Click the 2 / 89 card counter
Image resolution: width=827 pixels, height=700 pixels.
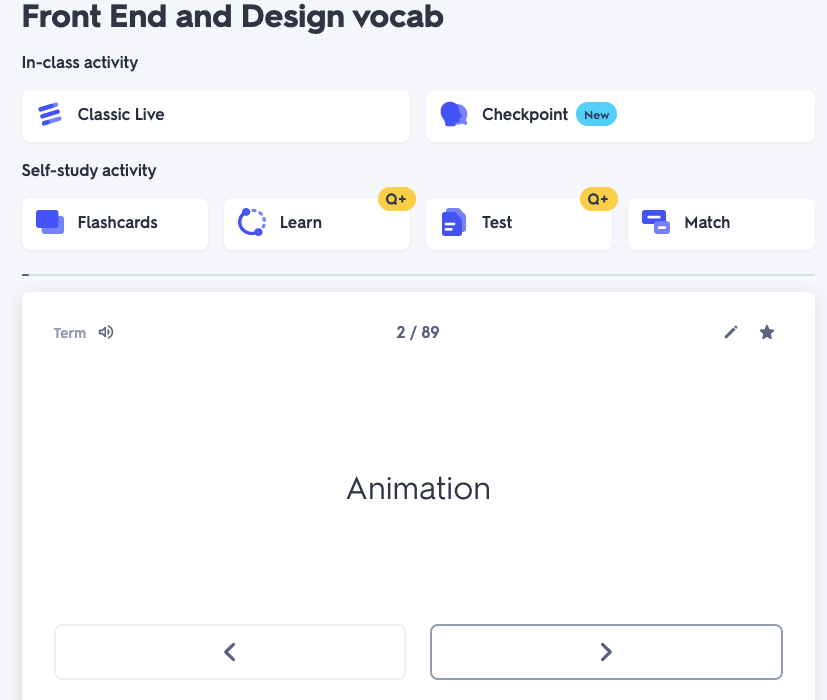click(x=418, y=332)
